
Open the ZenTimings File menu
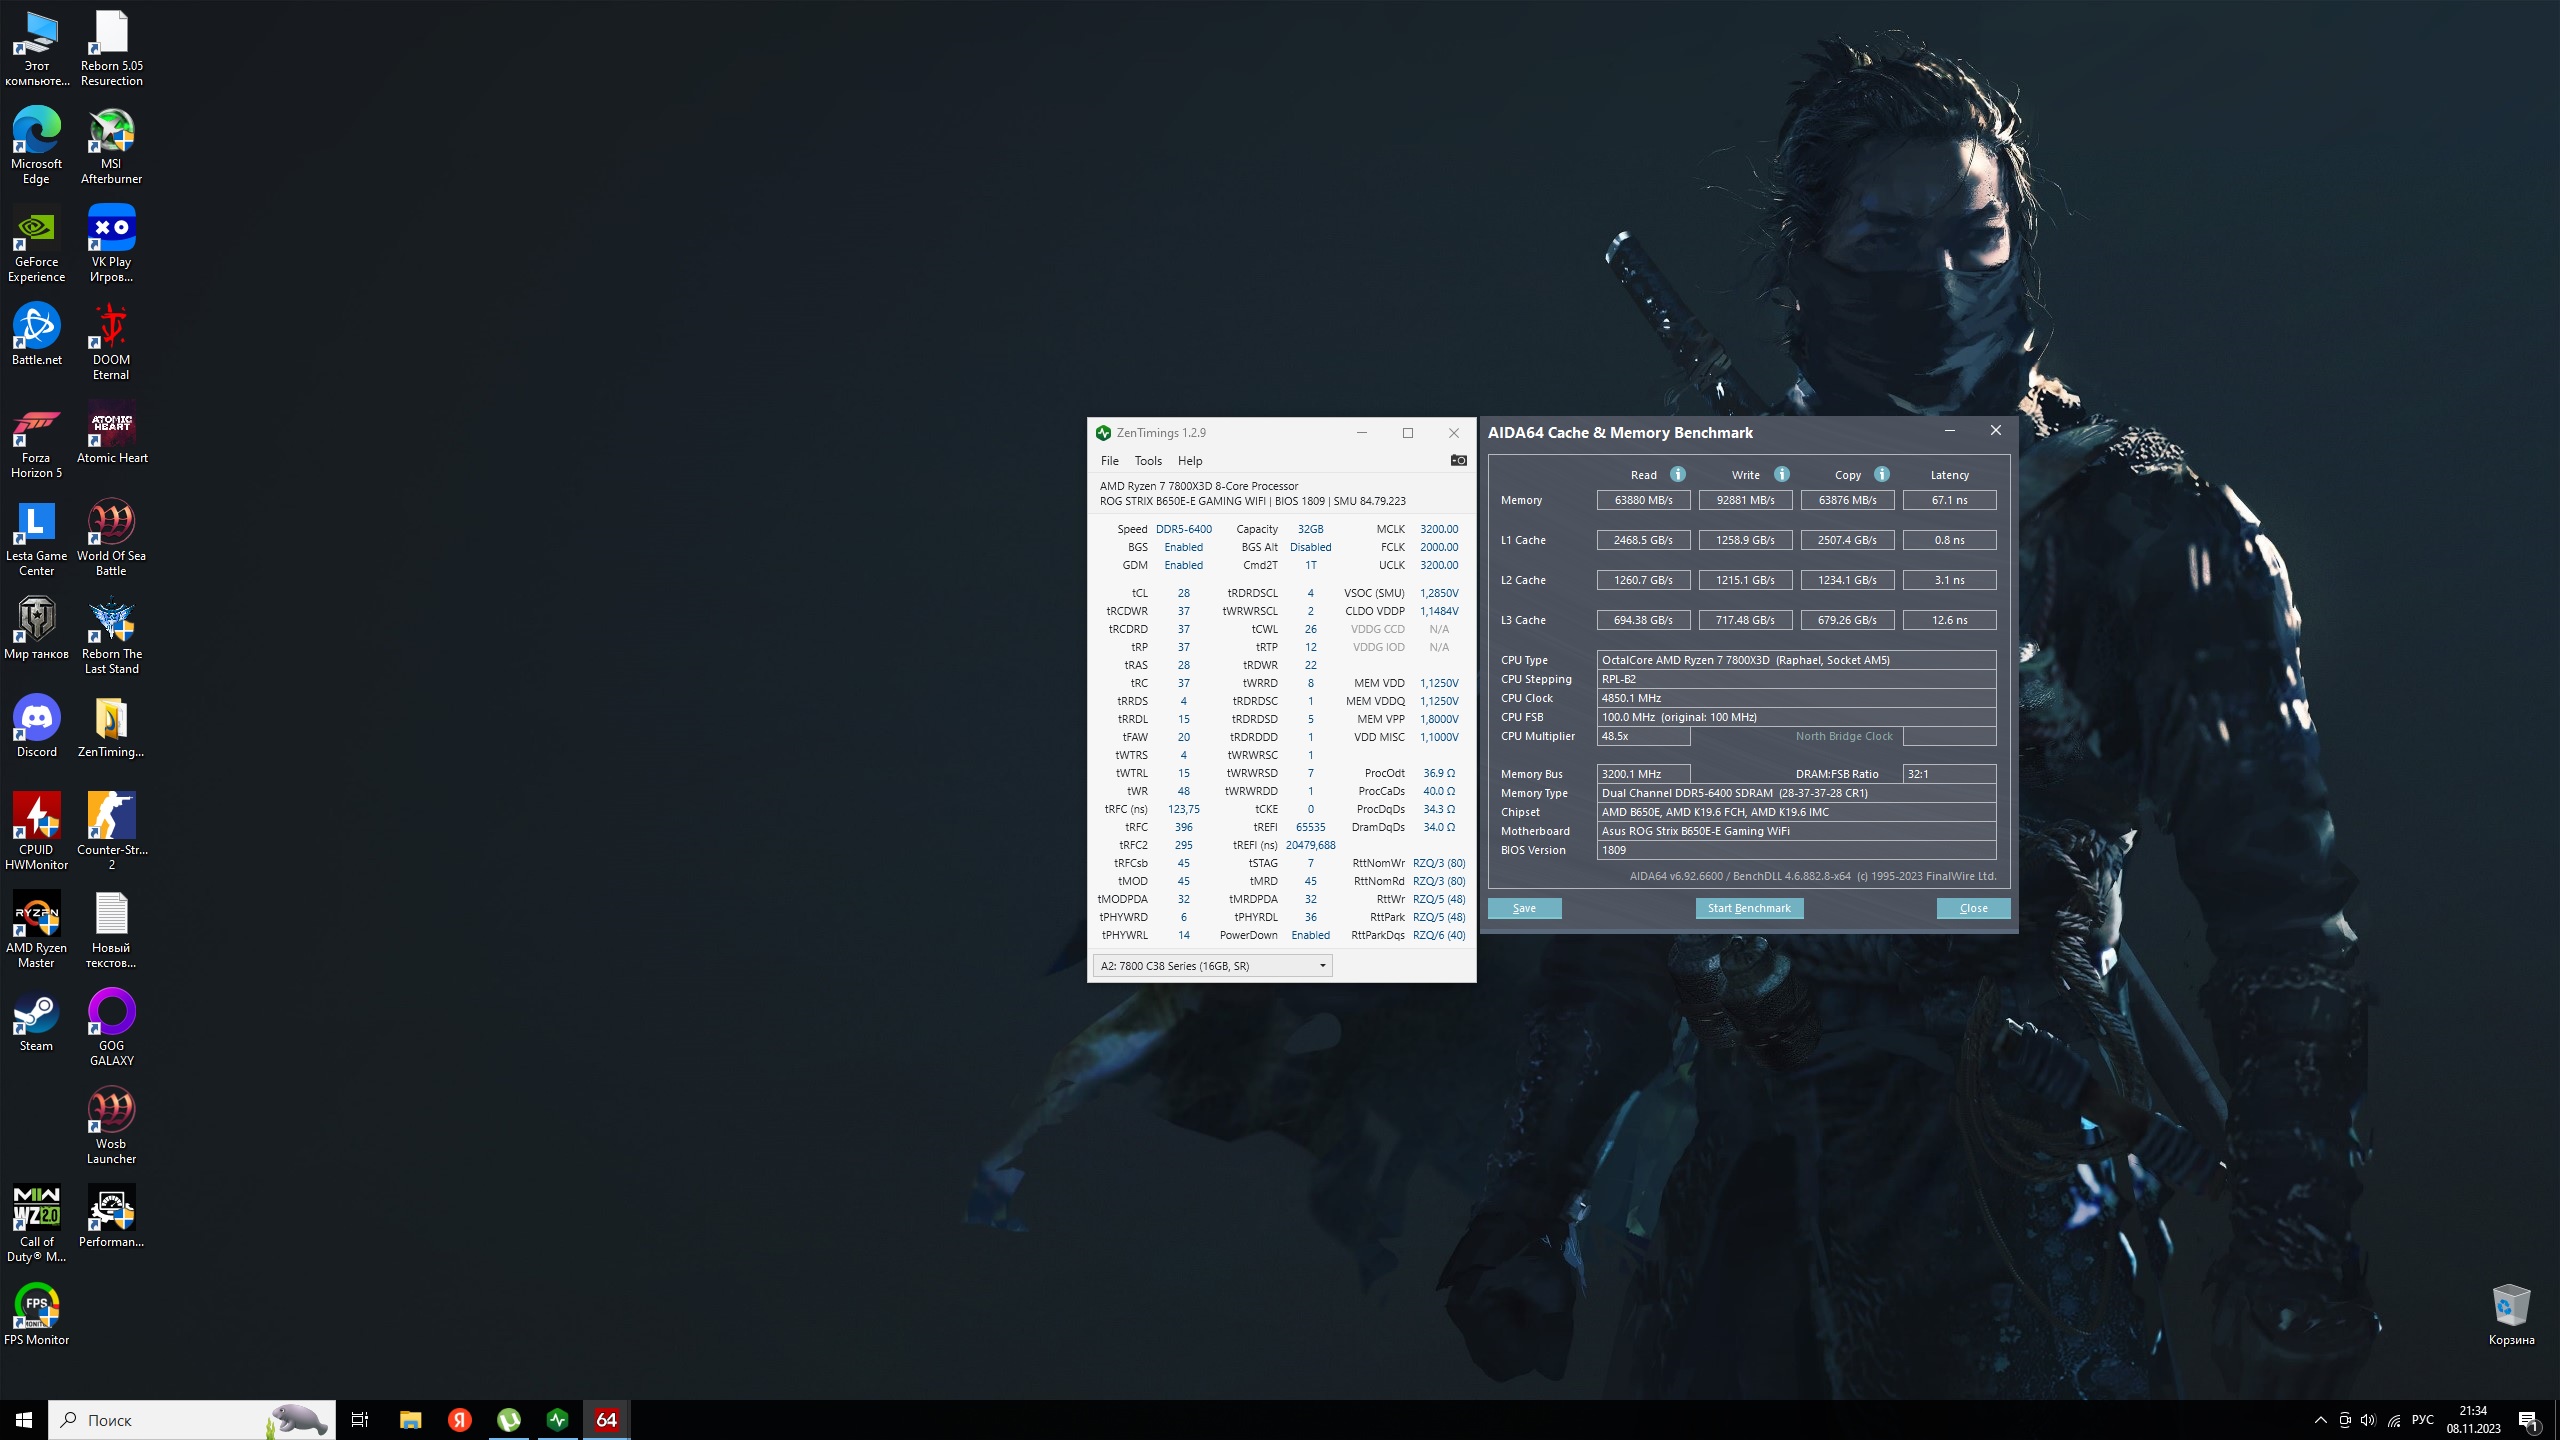(x=1109, y=461)
